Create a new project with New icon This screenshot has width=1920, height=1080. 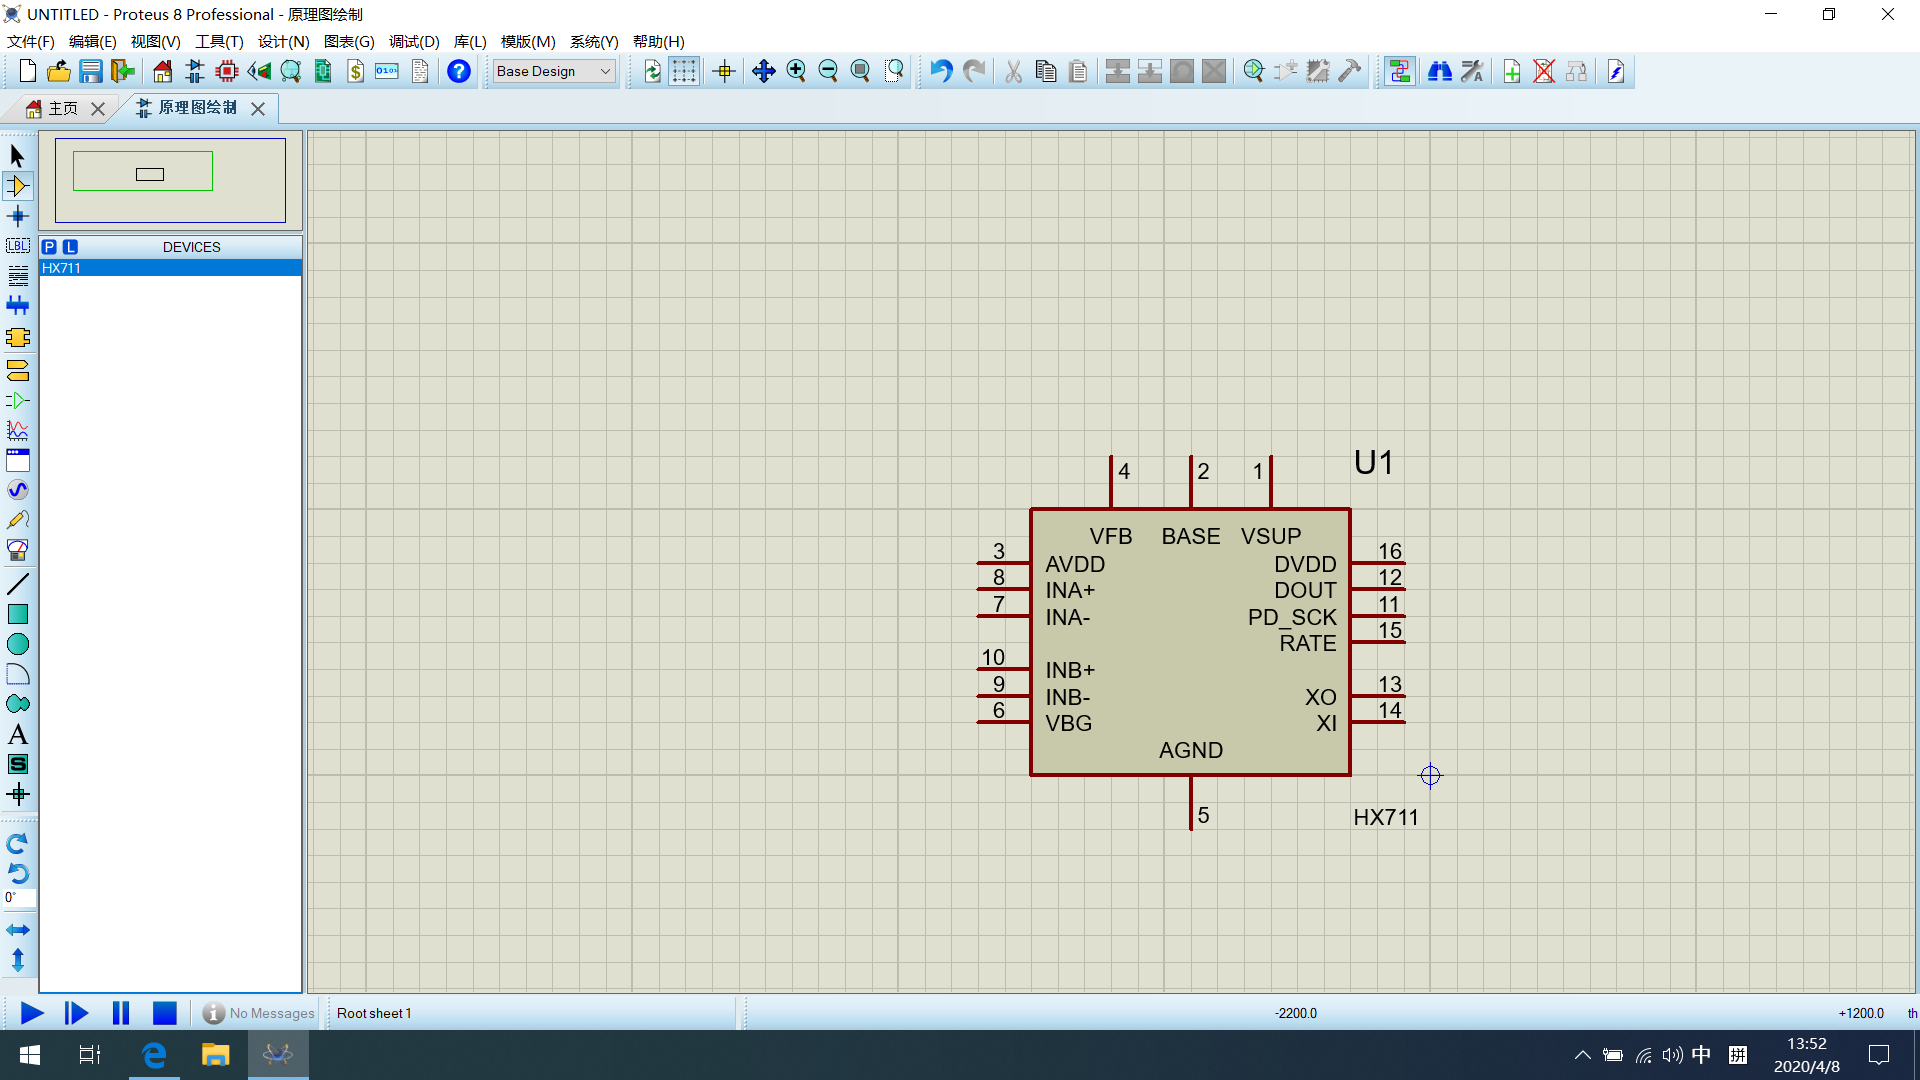(27, 71)
